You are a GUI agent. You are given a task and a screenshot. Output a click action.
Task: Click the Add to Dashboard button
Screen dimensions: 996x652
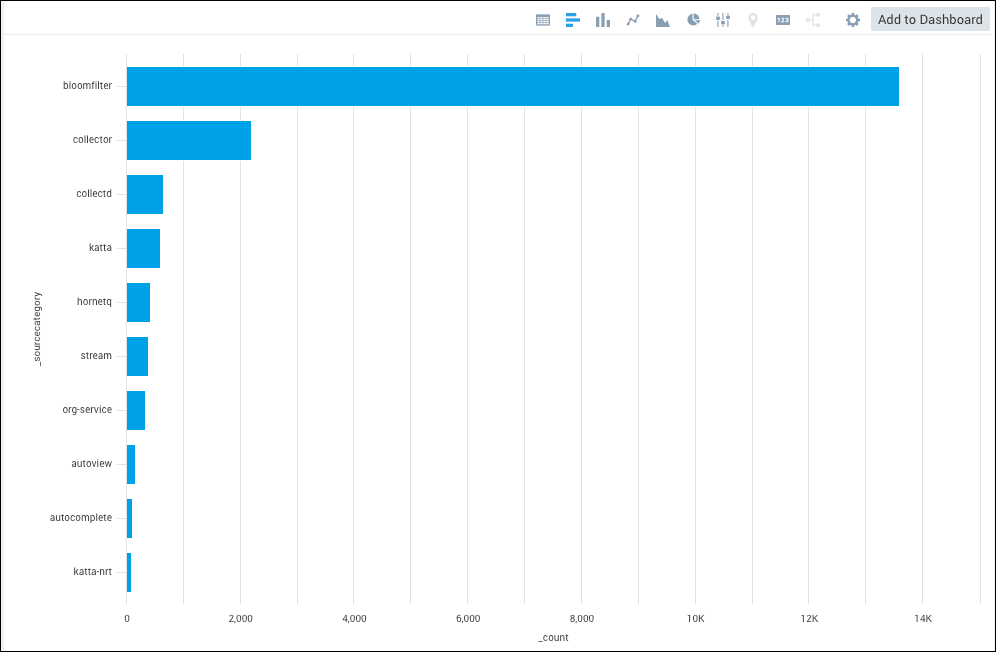coord(929,19)
